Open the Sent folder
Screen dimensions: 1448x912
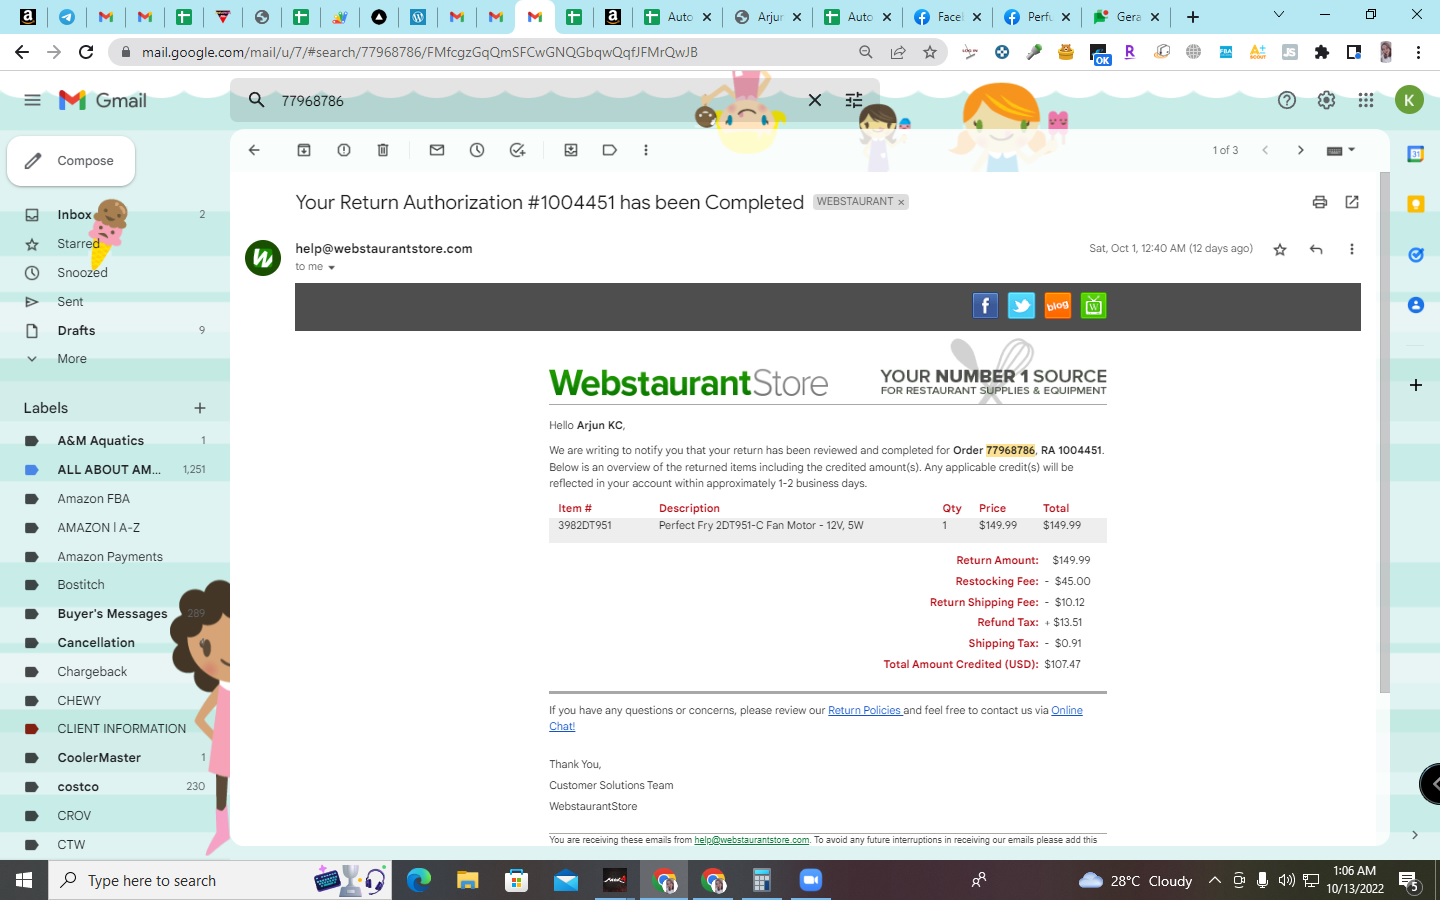point(70,303)
